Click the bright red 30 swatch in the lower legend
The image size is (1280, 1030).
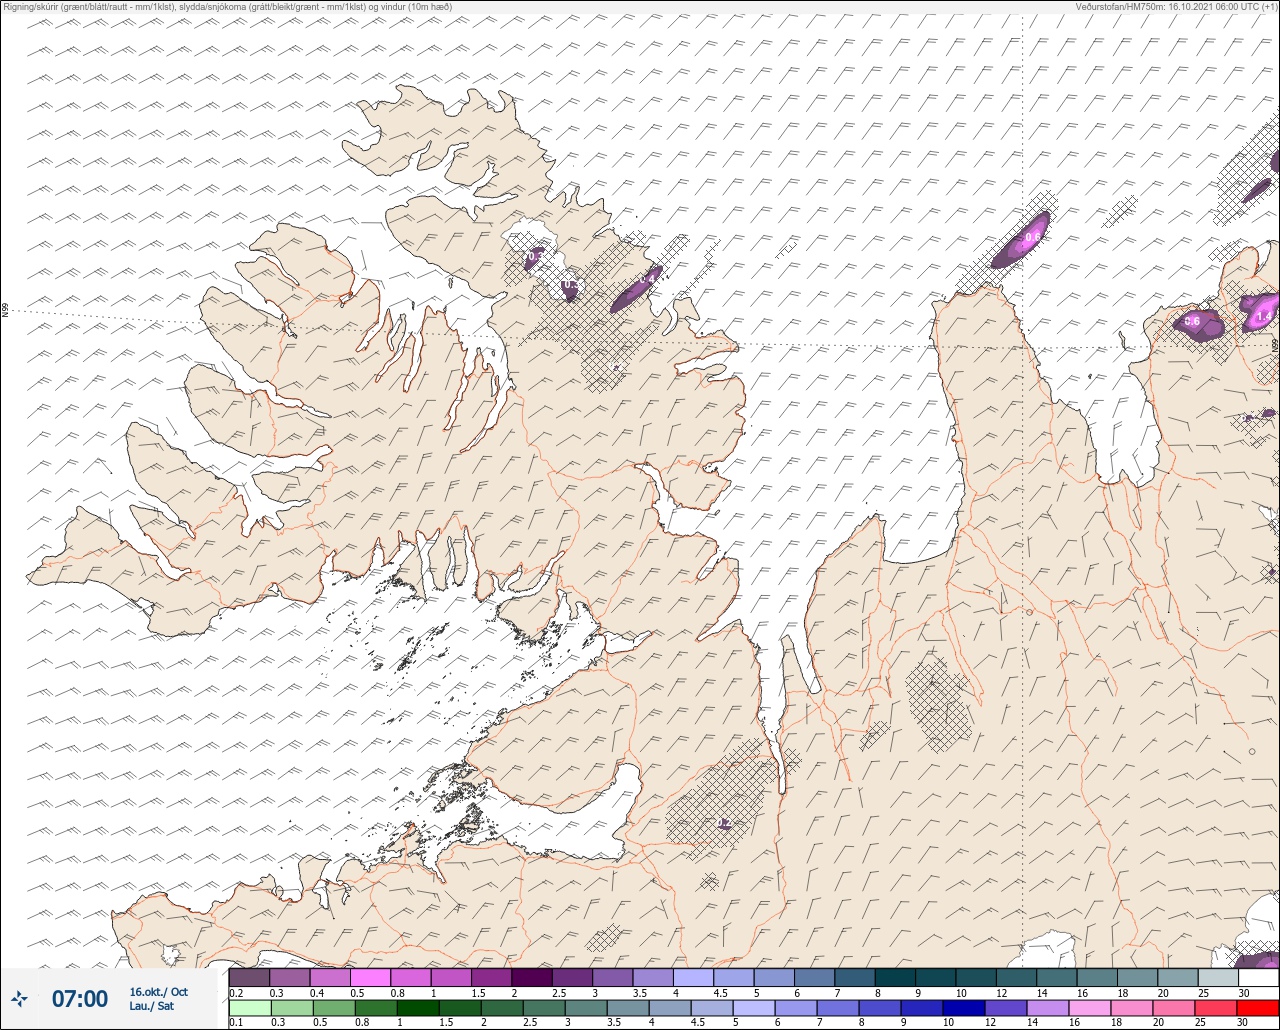(1258, 1008)
